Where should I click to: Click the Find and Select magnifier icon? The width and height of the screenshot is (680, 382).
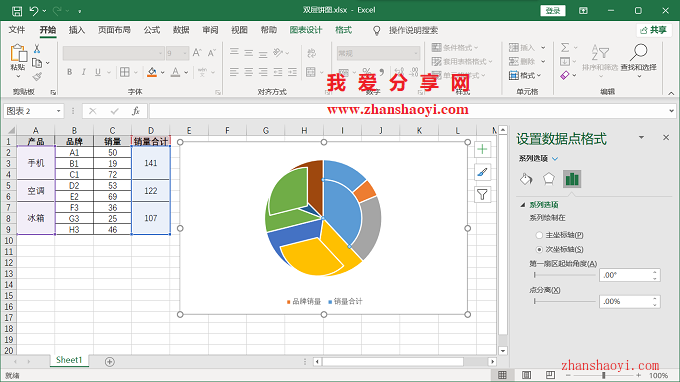[x=638, y=52]
